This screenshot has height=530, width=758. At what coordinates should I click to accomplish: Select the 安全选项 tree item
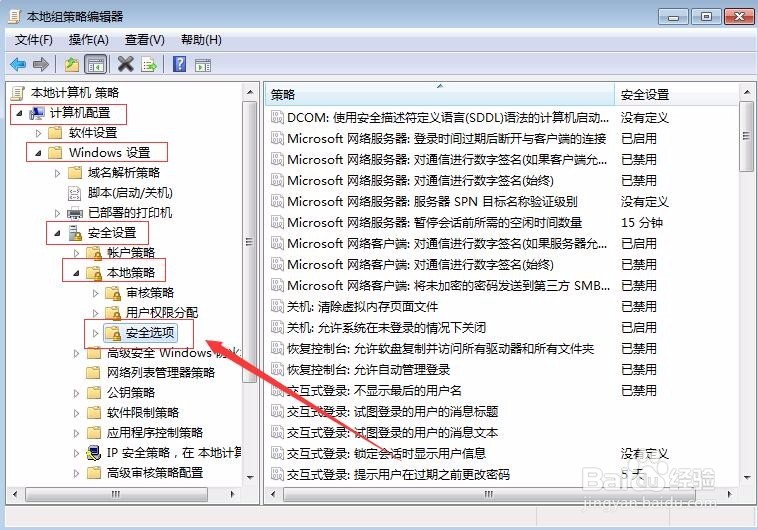(150, 333)
